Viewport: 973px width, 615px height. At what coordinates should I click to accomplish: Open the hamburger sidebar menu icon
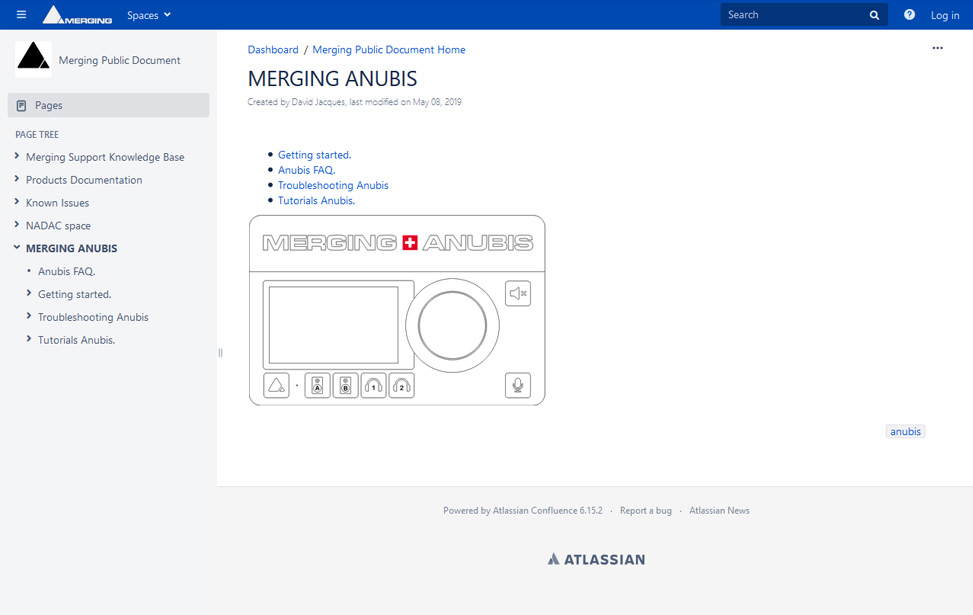pyautogui.click(x=21, y=14)
